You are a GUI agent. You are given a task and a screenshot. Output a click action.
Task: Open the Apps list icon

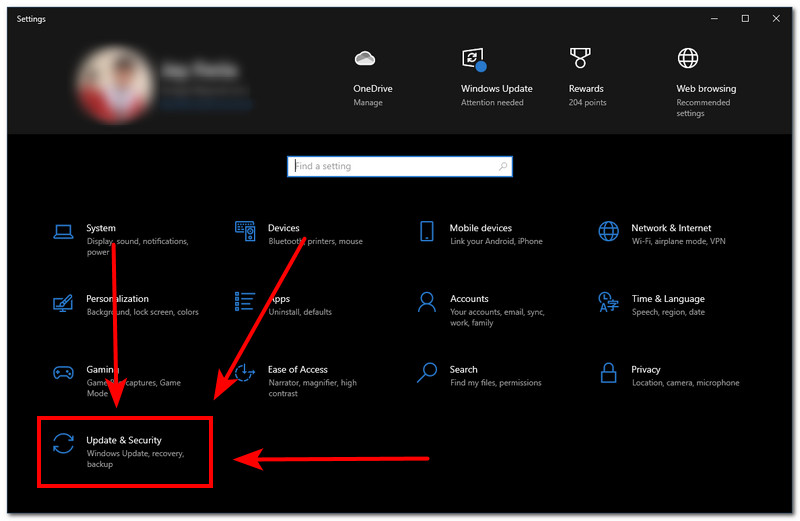pyautogui.click(x=245, y=302)
